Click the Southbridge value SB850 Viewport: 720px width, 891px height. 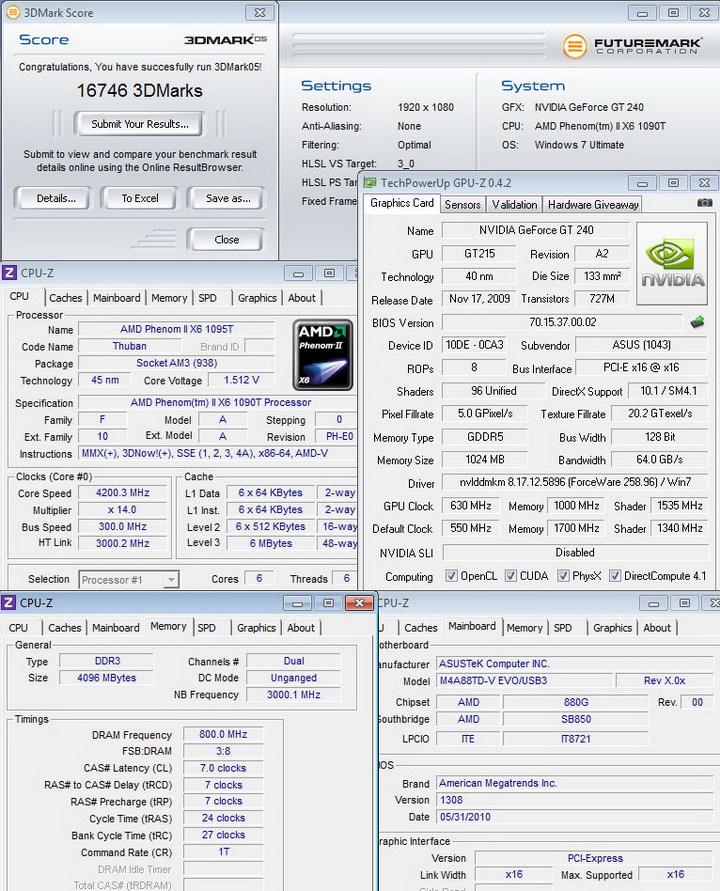575,719
